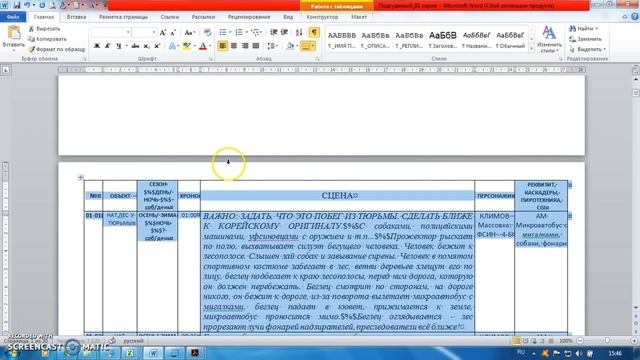Click the Sort (A-Z) icon
640x360 pixels.
point(299,32)
